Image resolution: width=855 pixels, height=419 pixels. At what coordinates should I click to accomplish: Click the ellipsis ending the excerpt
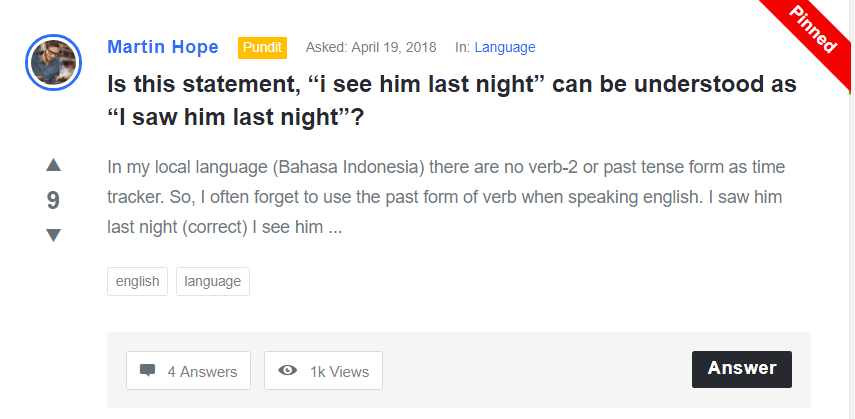(x=335, y=228)
